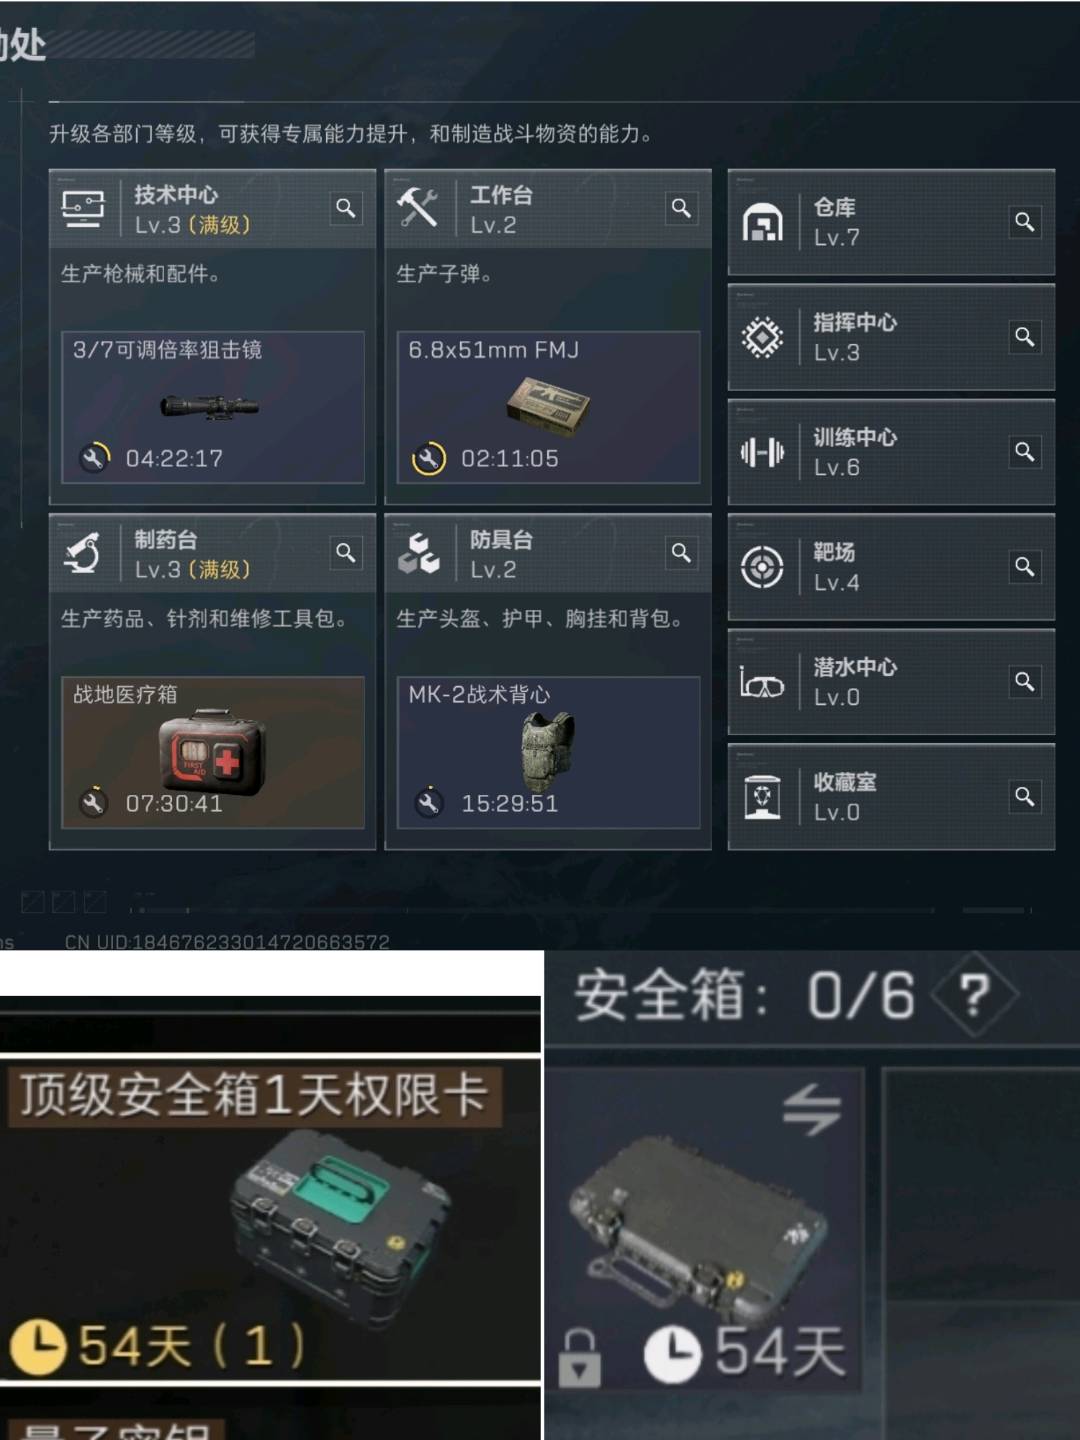Open magnifier on 防具台 panel

point(682,553)
